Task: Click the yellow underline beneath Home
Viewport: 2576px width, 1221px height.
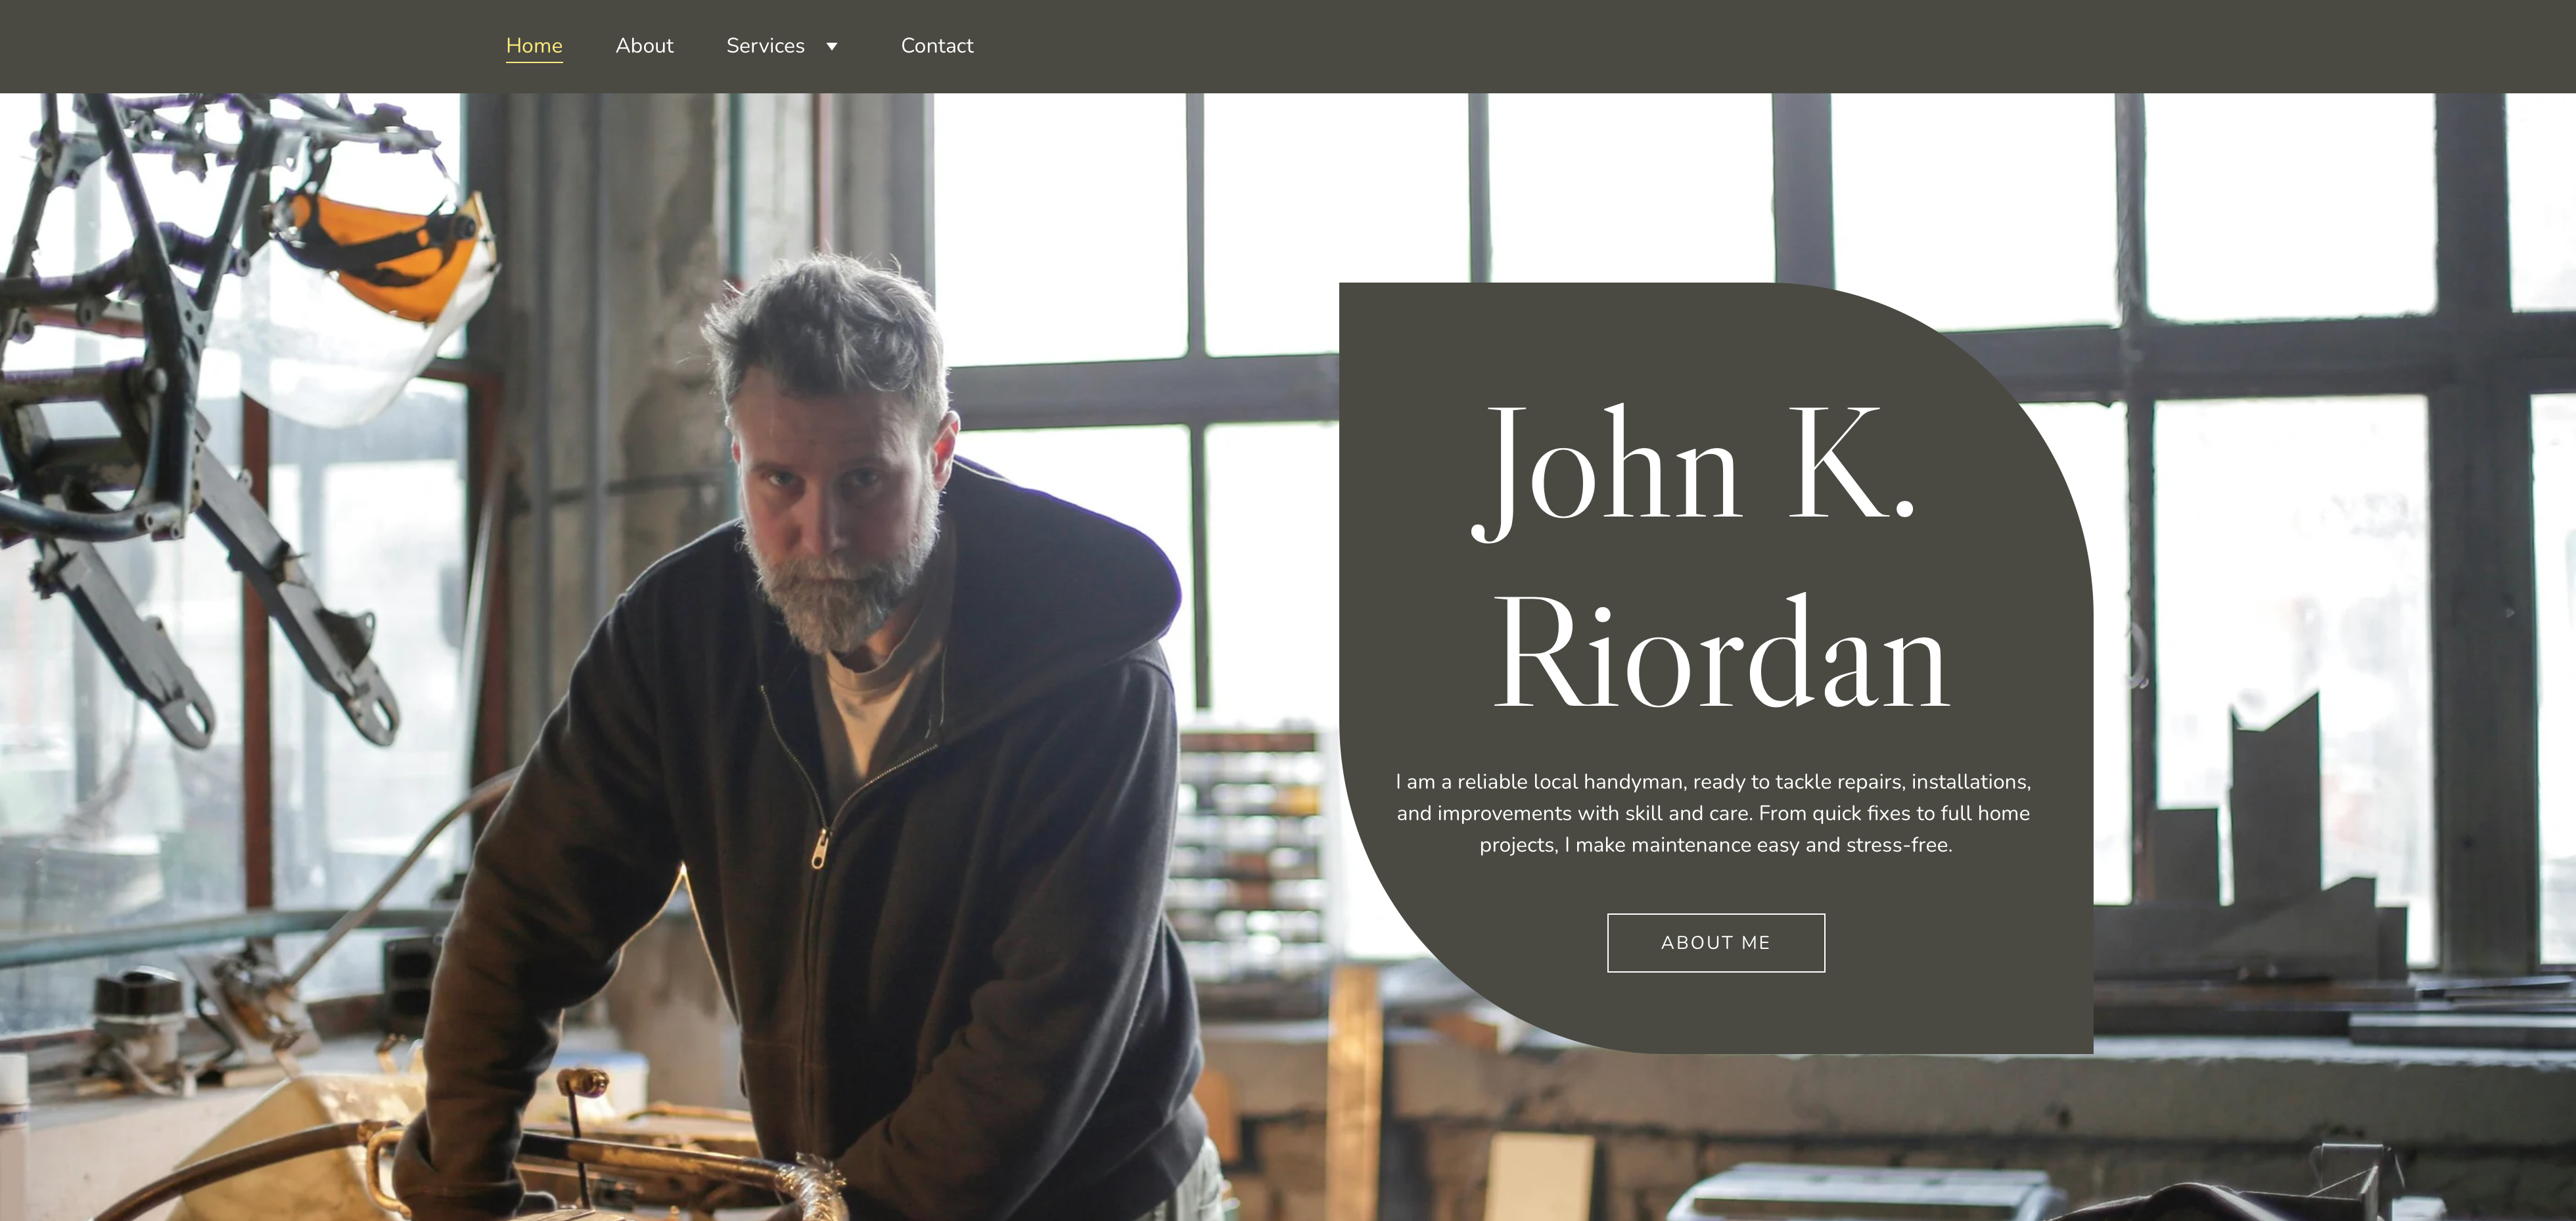Action: [x=534, y=62]
